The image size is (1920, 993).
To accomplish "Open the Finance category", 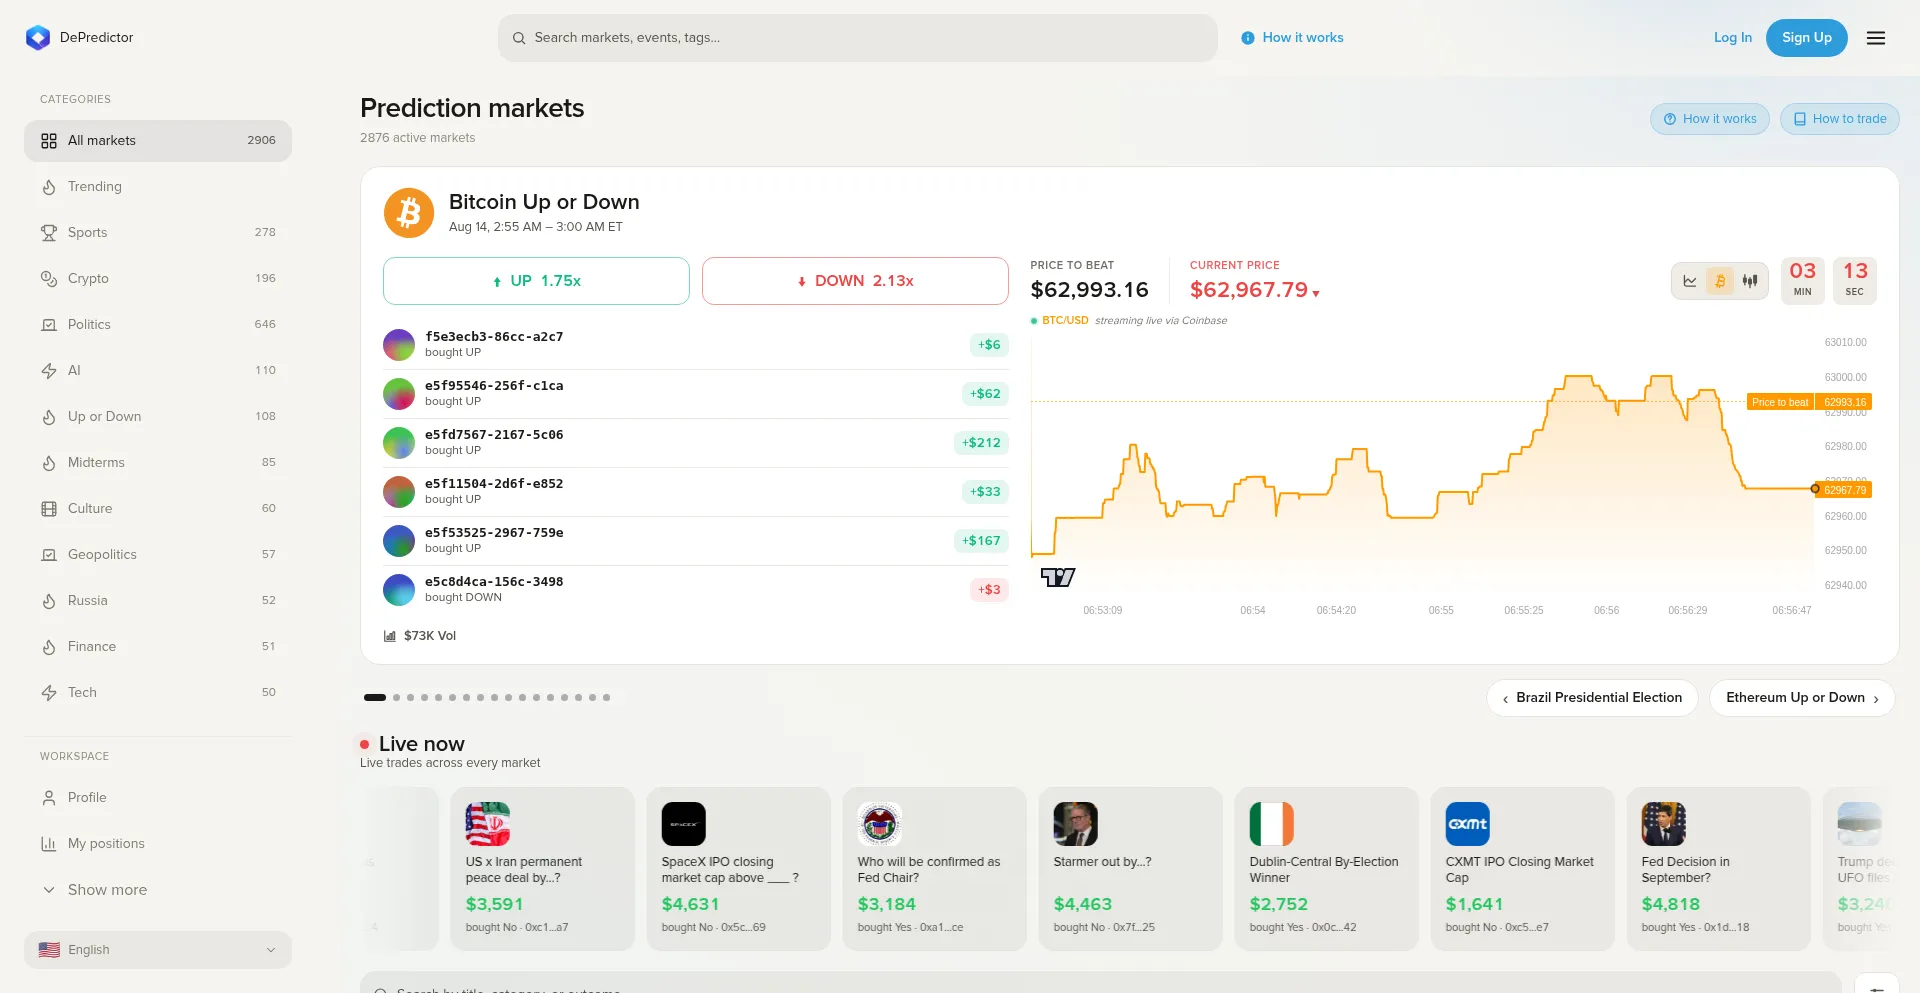I will (x=158, y=647).
